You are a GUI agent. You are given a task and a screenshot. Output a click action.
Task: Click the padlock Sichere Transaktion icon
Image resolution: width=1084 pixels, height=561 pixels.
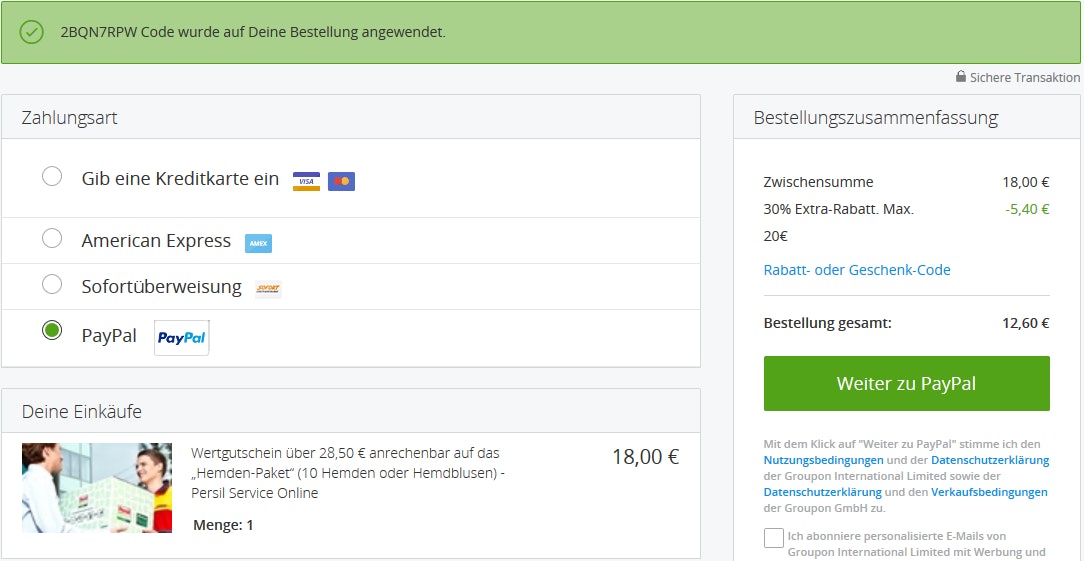click(961, 77)
